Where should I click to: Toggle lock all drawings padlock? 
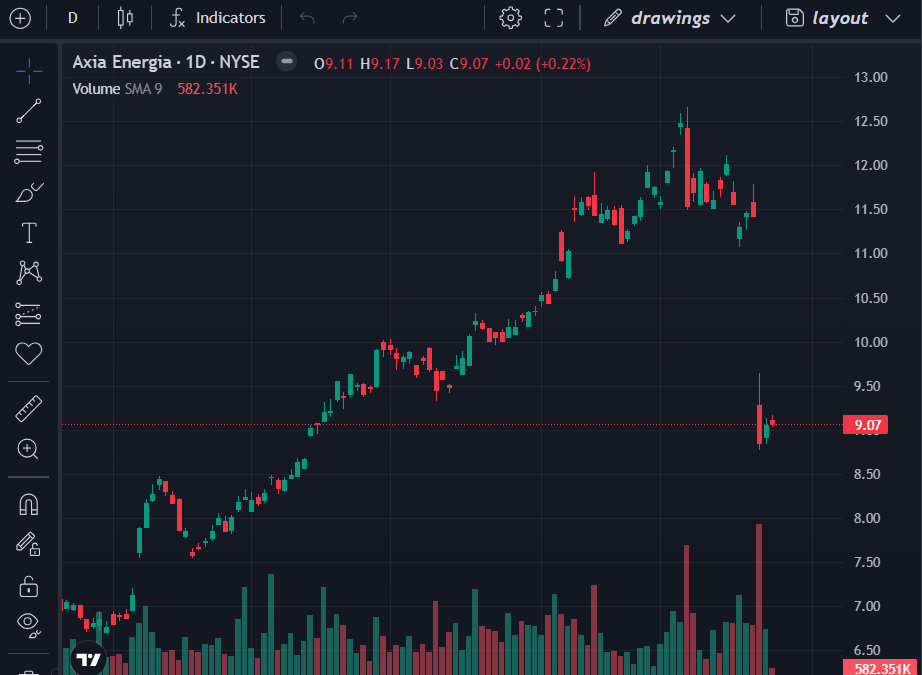click(29, 586)
